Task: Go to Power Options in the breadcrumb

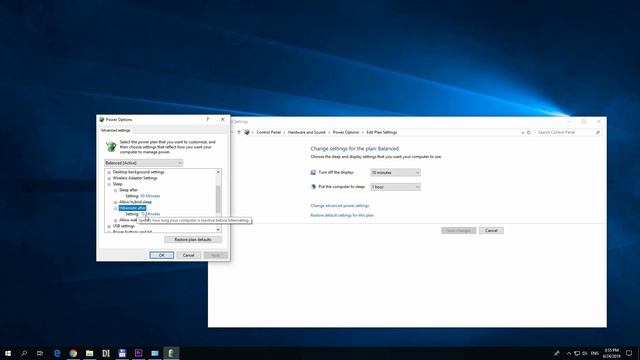Action: click(x=346, y=132)
